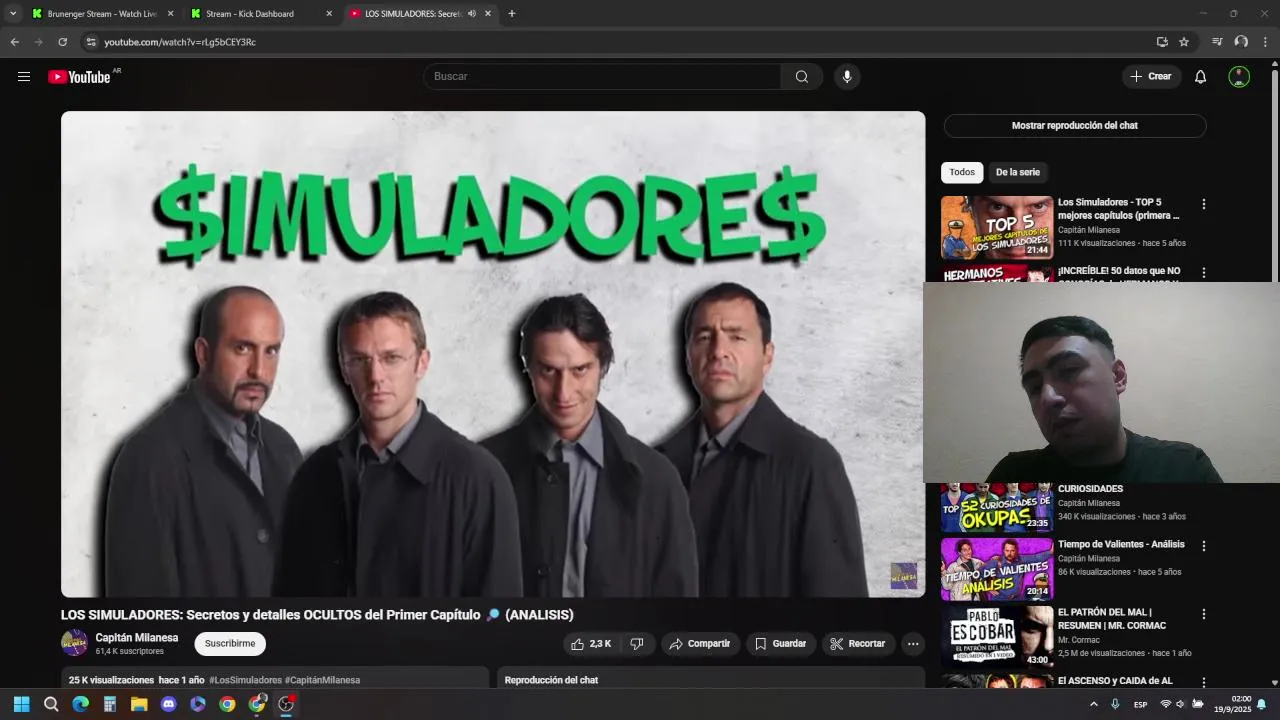
Task: Open options for Los Simuladores TOP 5 video
Action: coord(1204,204)
